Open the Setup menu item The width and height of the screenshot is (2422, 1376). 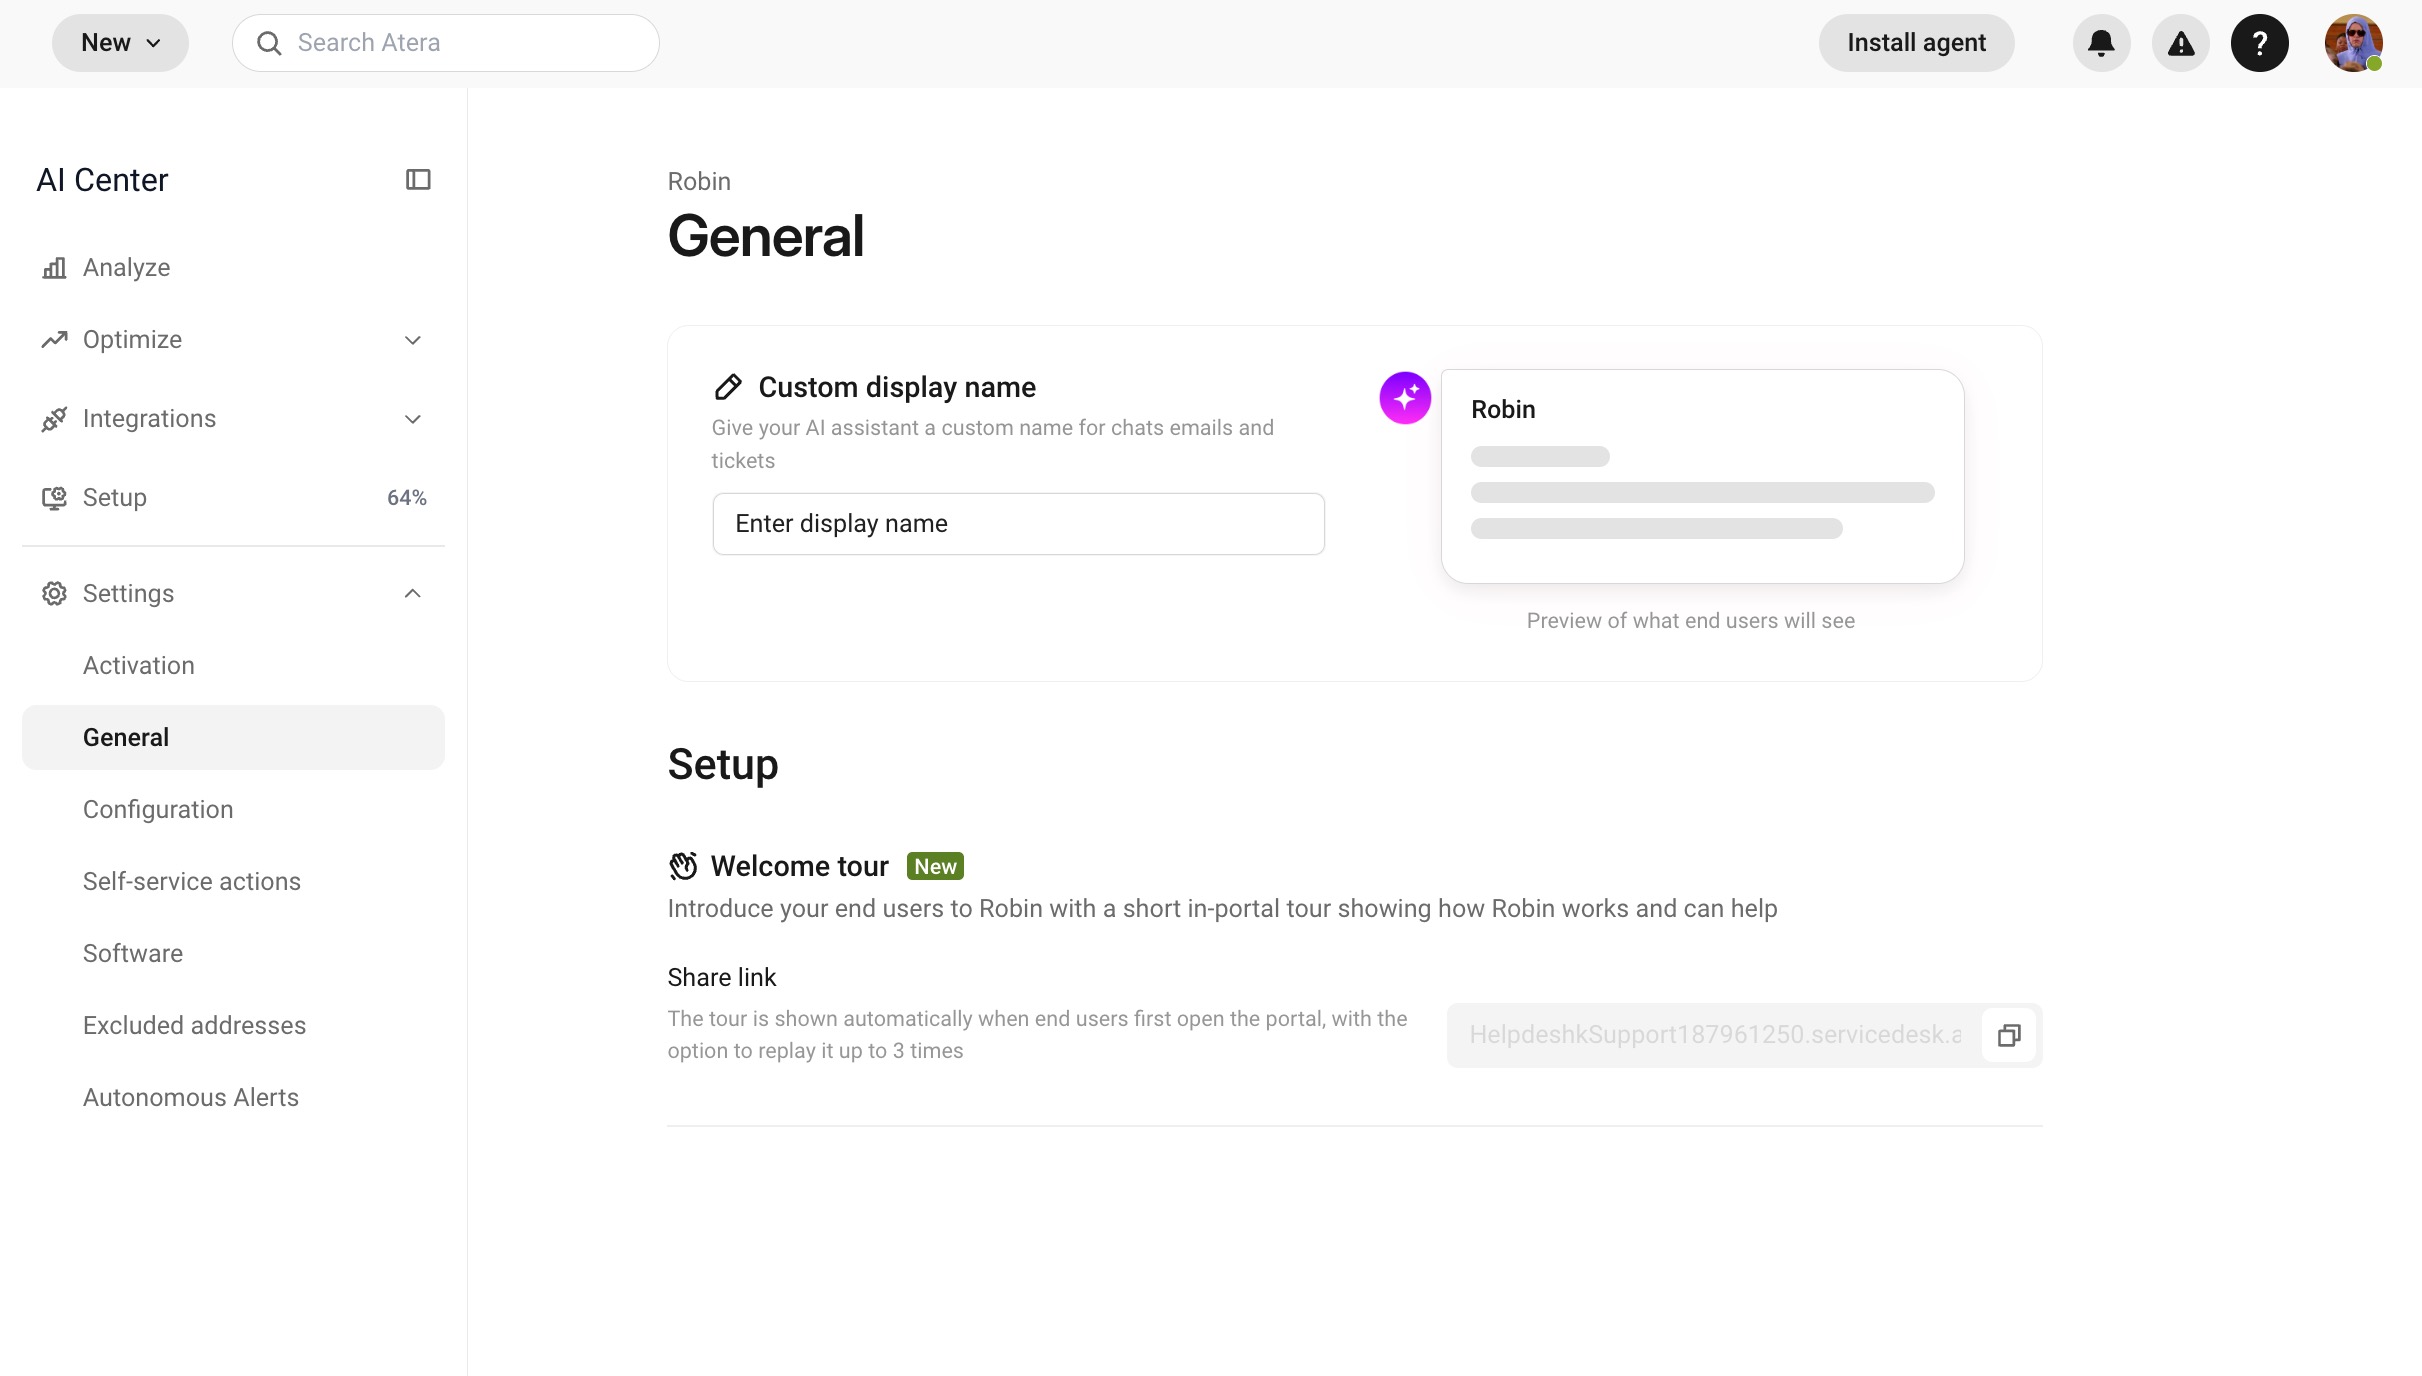tap(233, 498)
